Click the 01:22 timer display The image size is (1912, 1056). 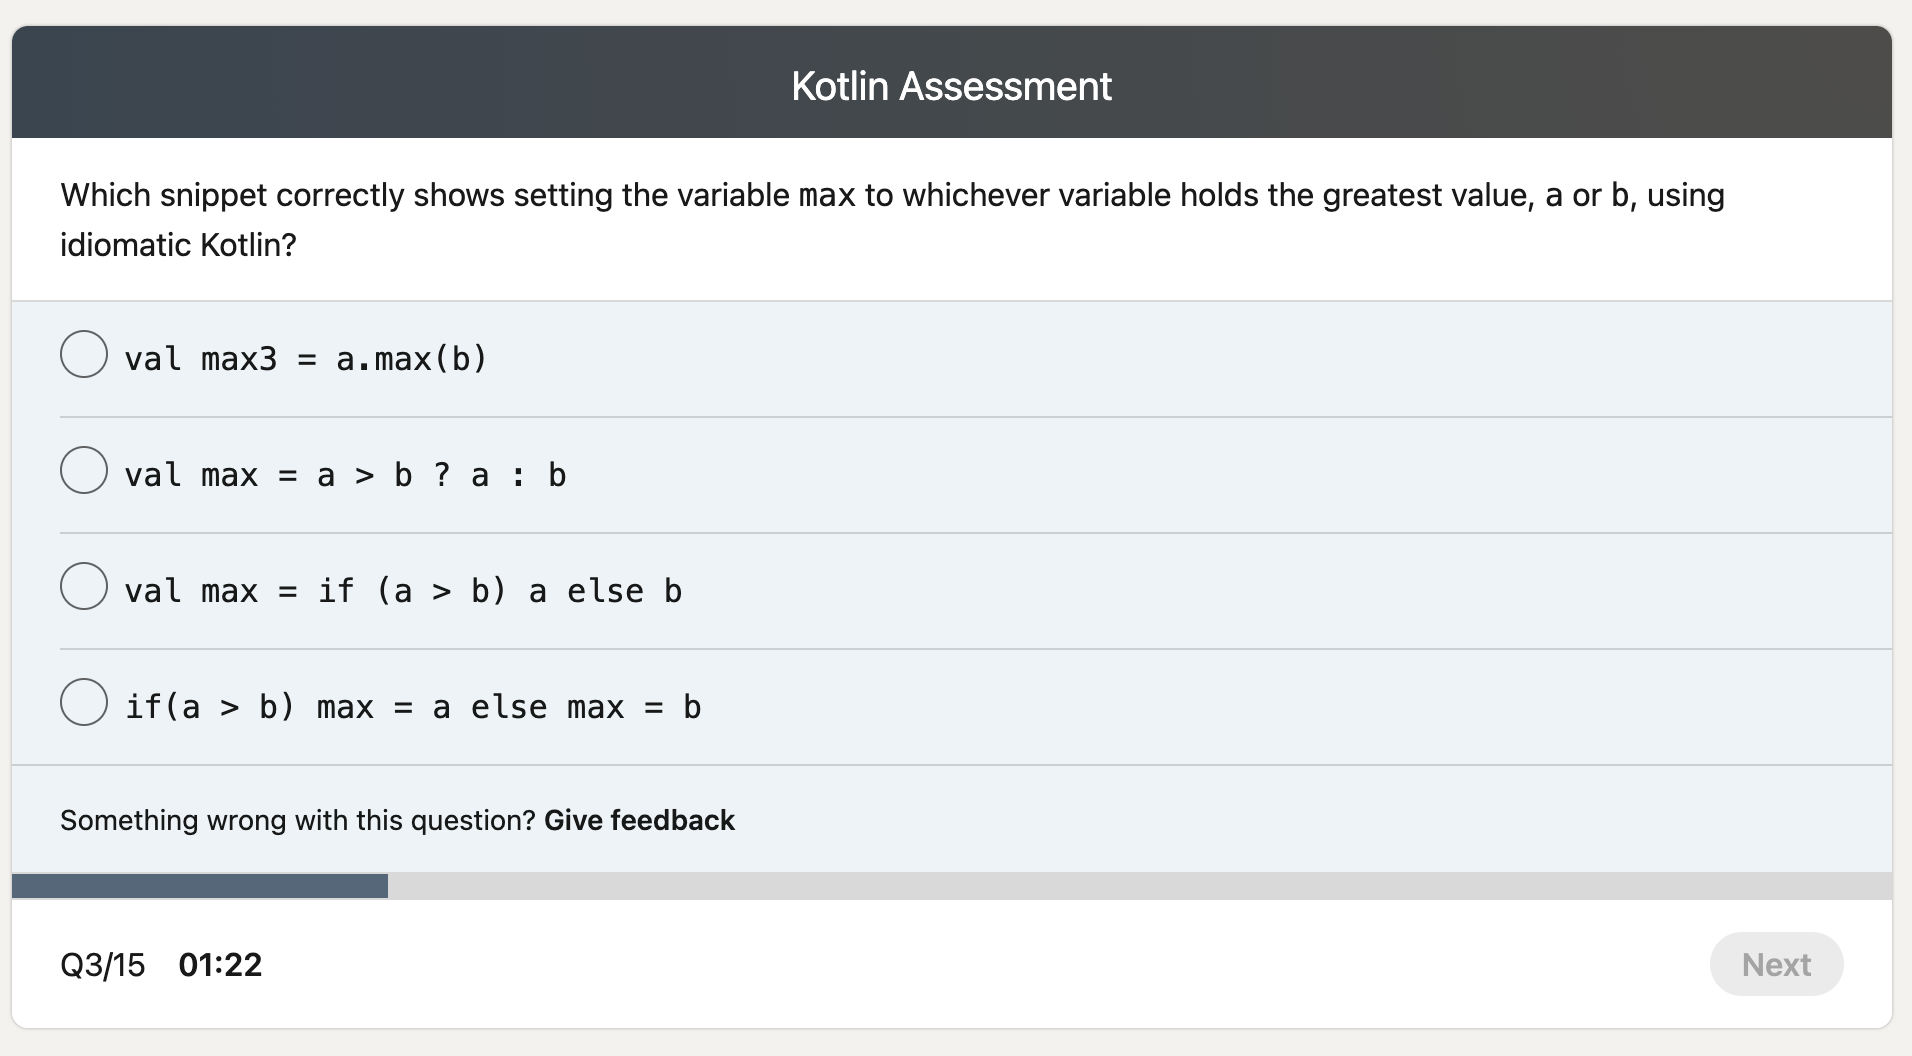coord(221,964)
